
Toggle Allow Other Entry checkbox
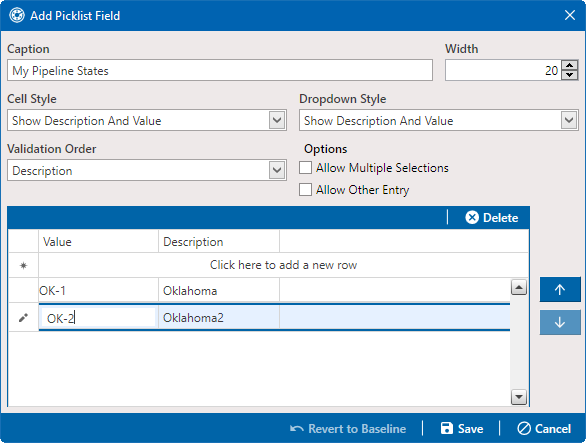point(305,190)
